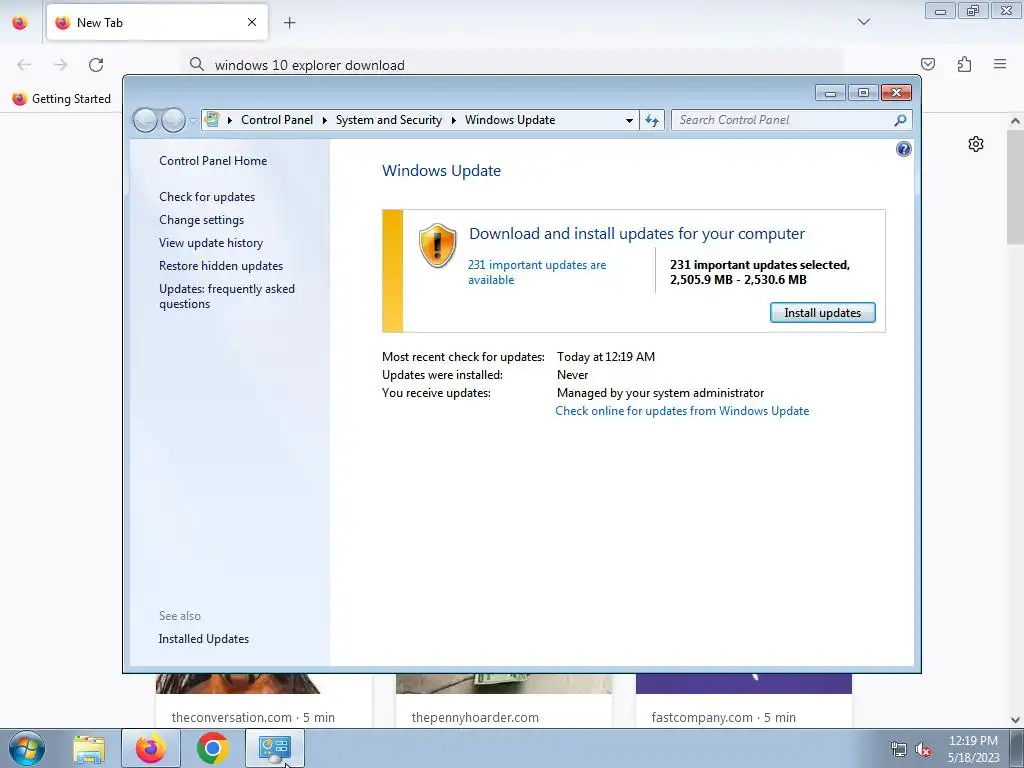Click the warning shield icon in update box
This screenshot has width=1024, height=768.
pyautogui.click(x=437, y=245)
